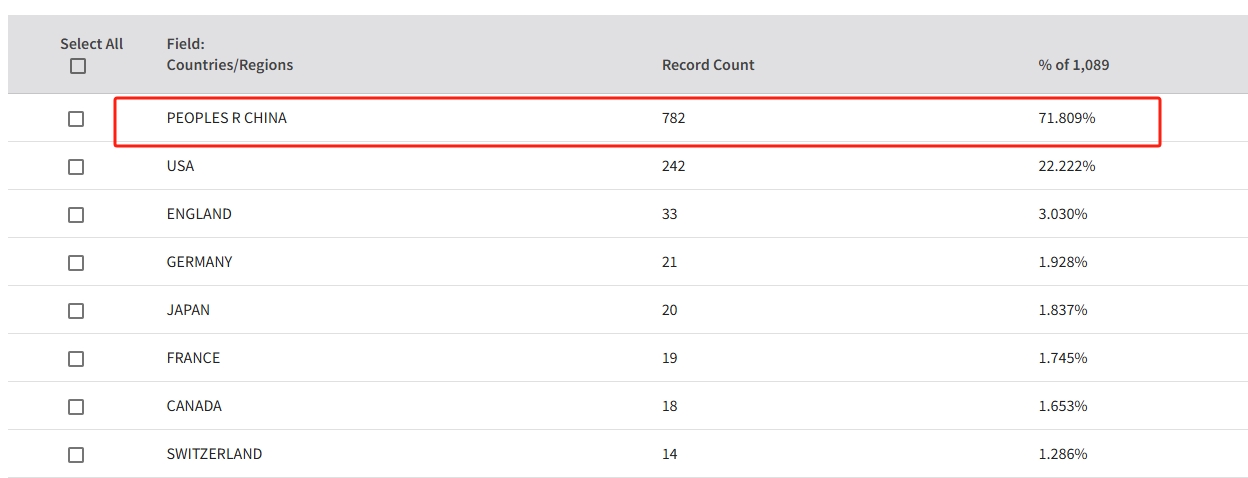Toggle the JAPAN checkbox
Viewport: 1248px width, 478px height.
[x=76, y=311]
